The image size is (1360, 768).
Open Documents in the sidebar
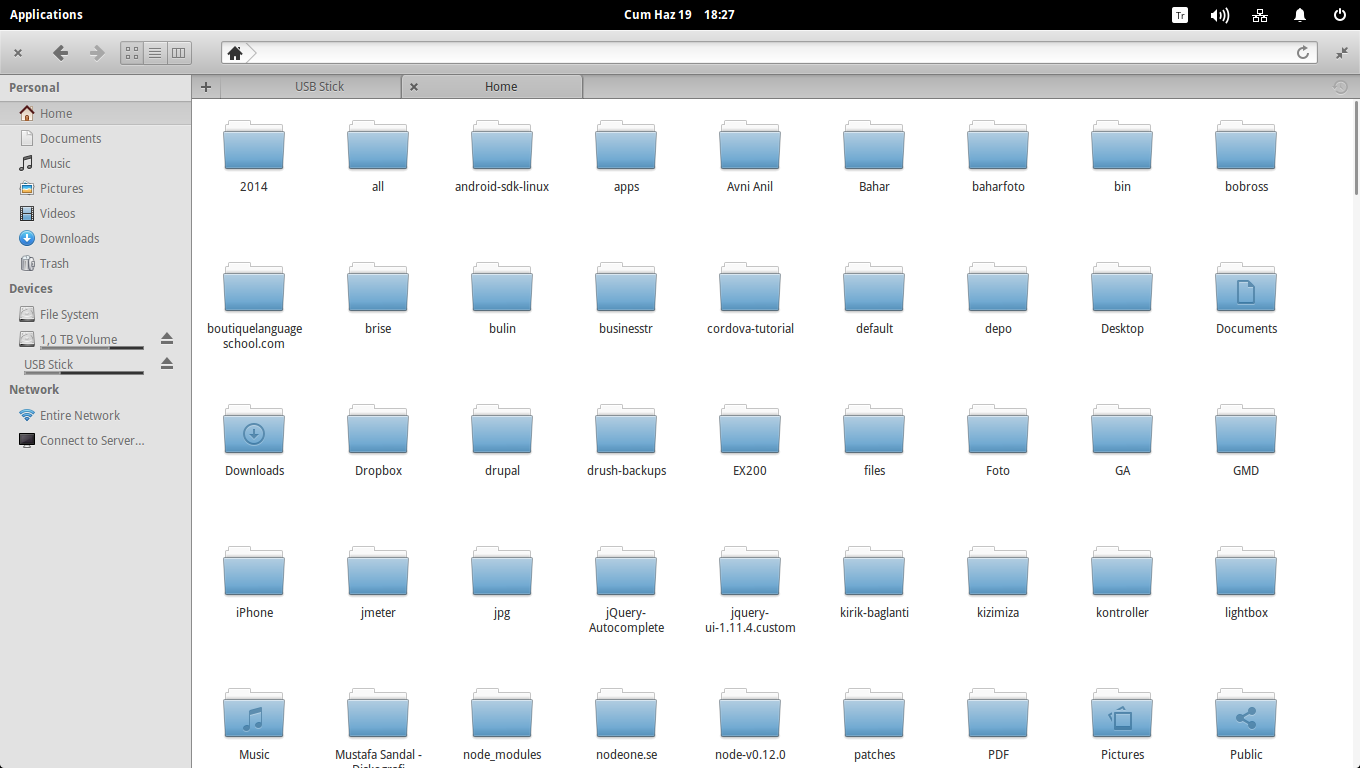coord(95,138)
